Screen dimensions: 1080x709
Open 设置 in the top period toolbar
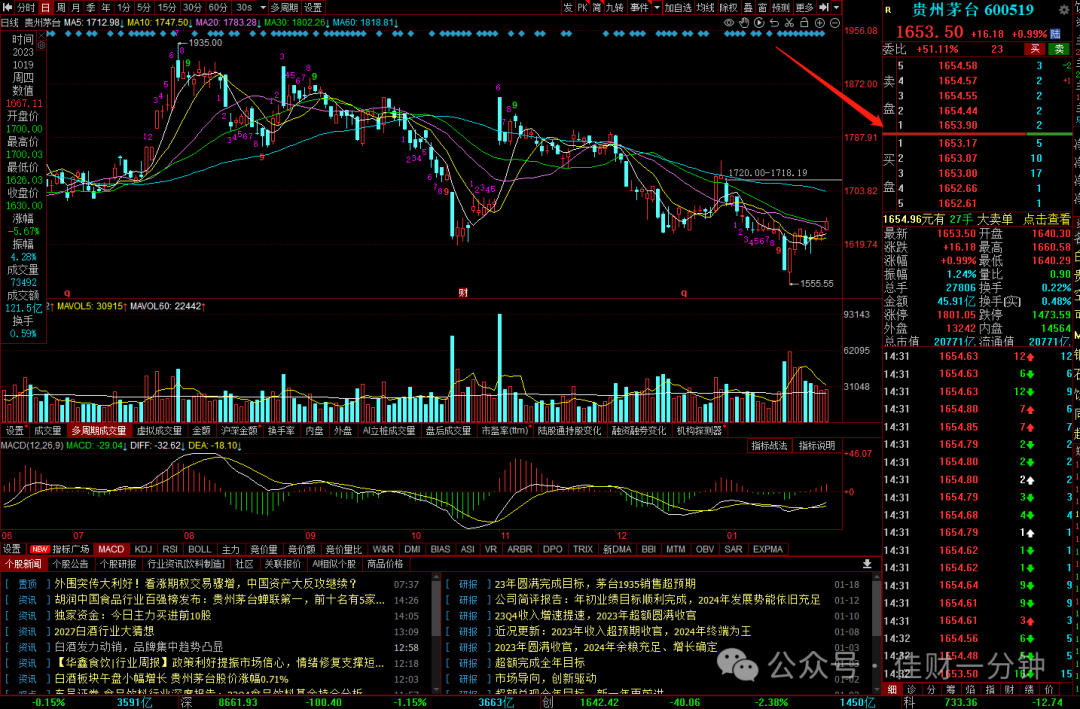pos(313,7)
